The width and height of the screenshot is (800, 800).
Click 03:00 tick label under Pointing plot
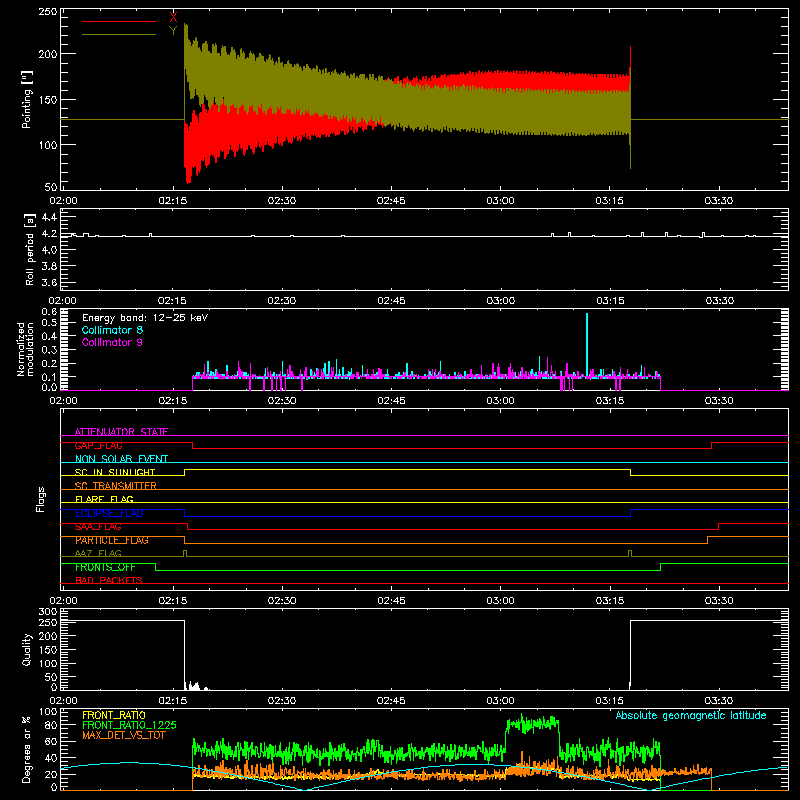(500, 201)
